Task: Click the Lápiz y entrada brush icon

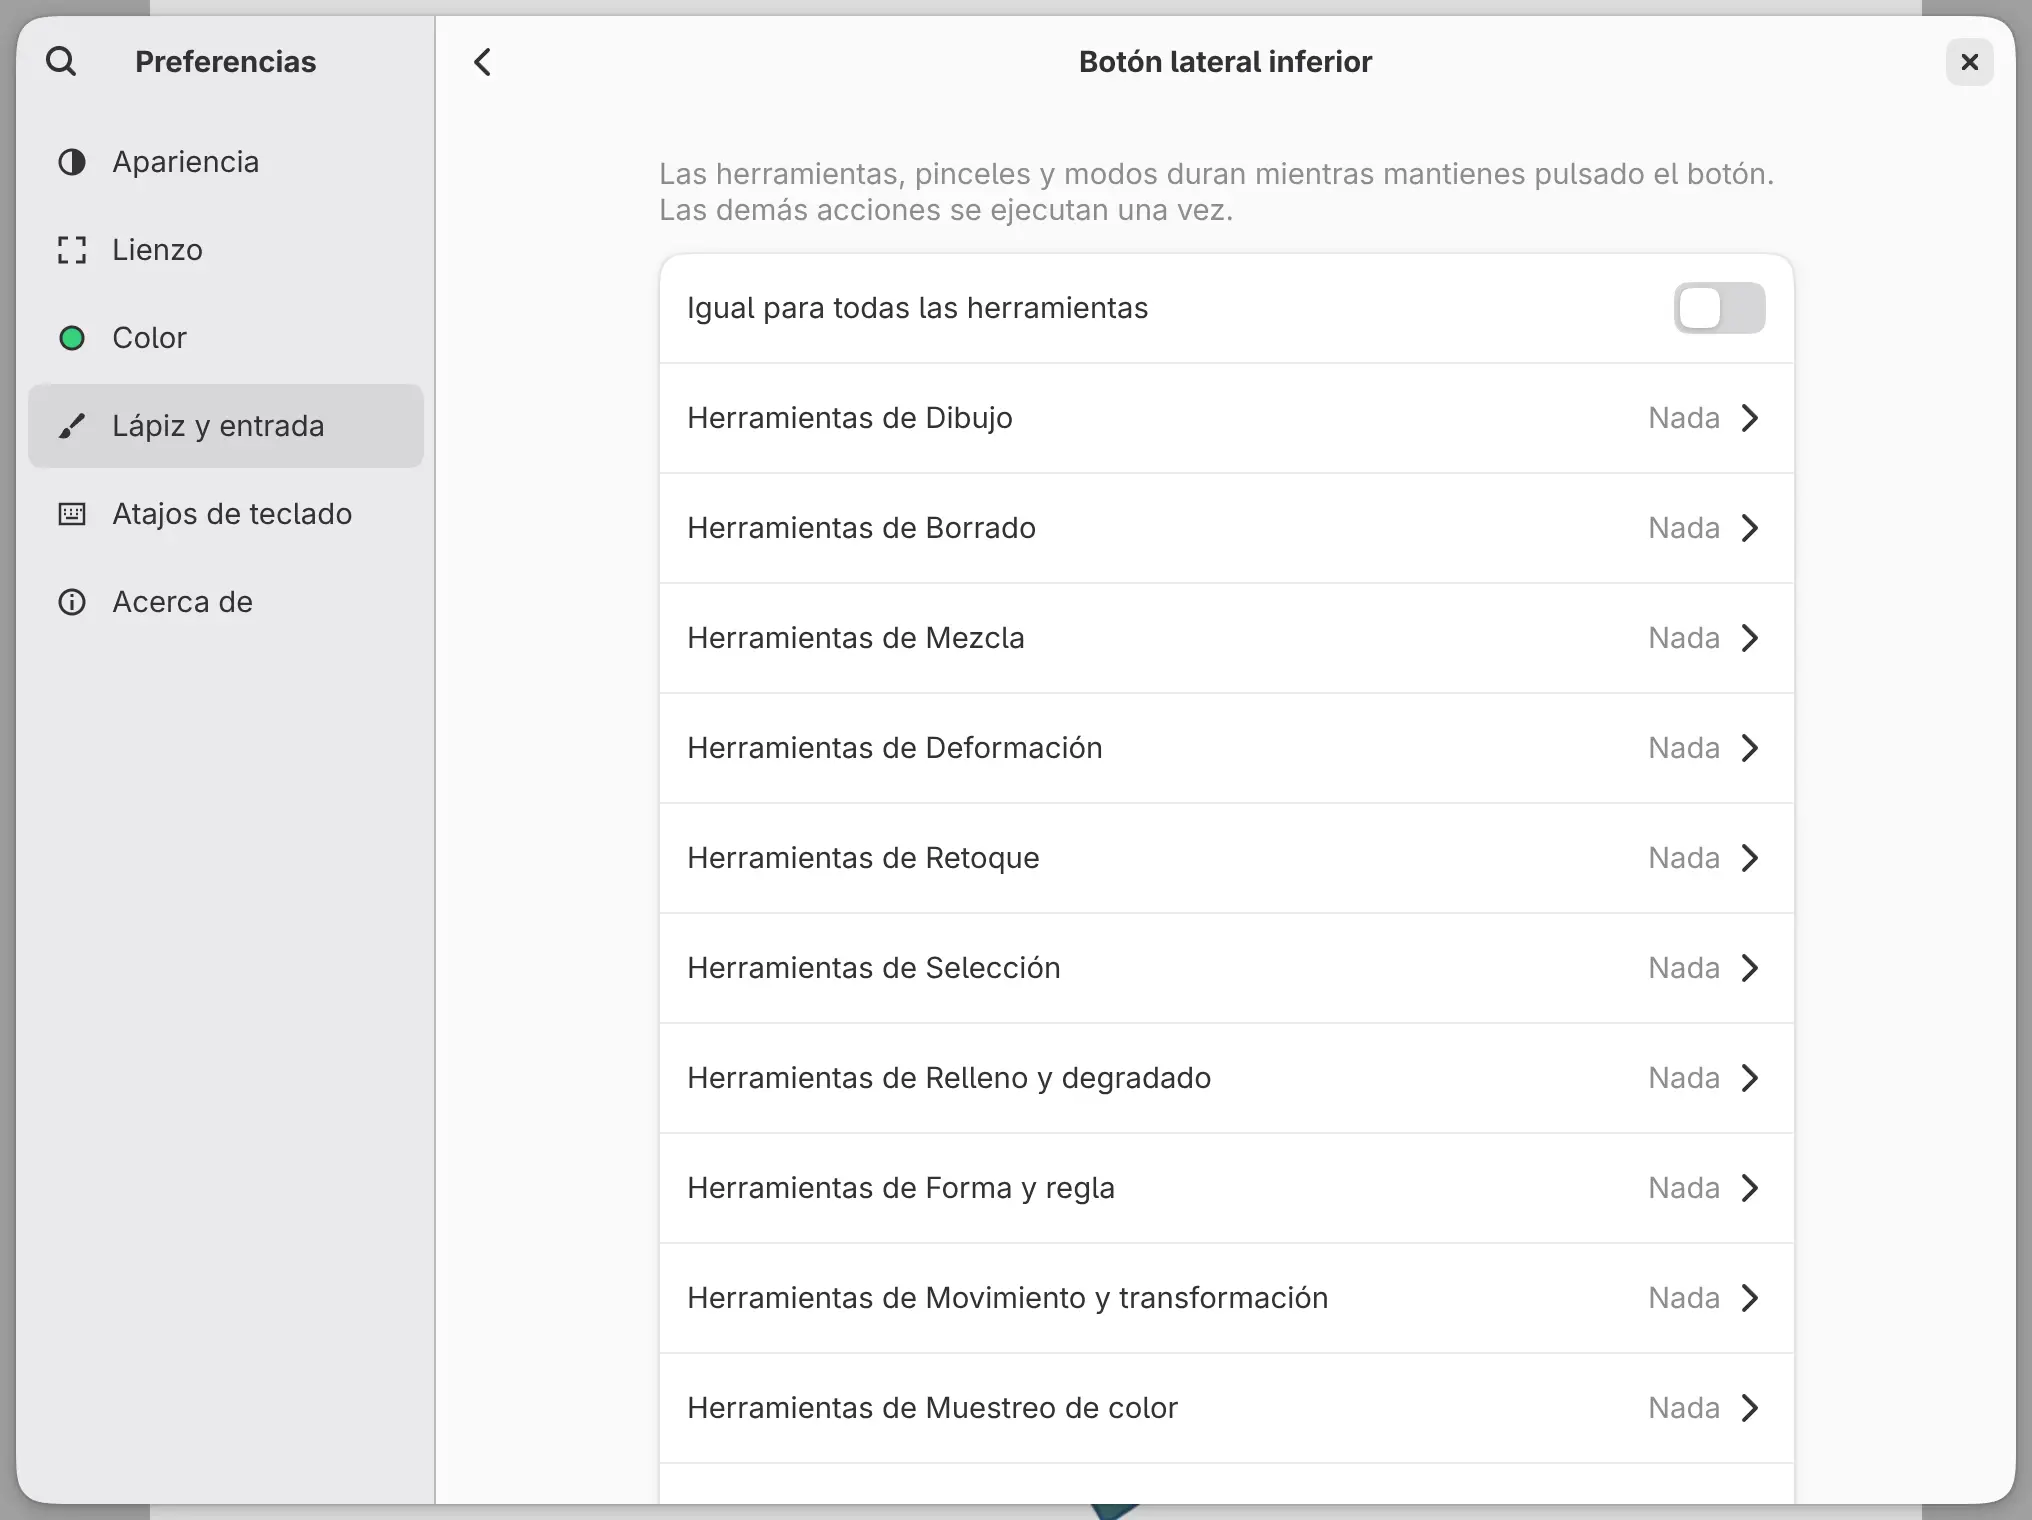Action: (72, 426)
